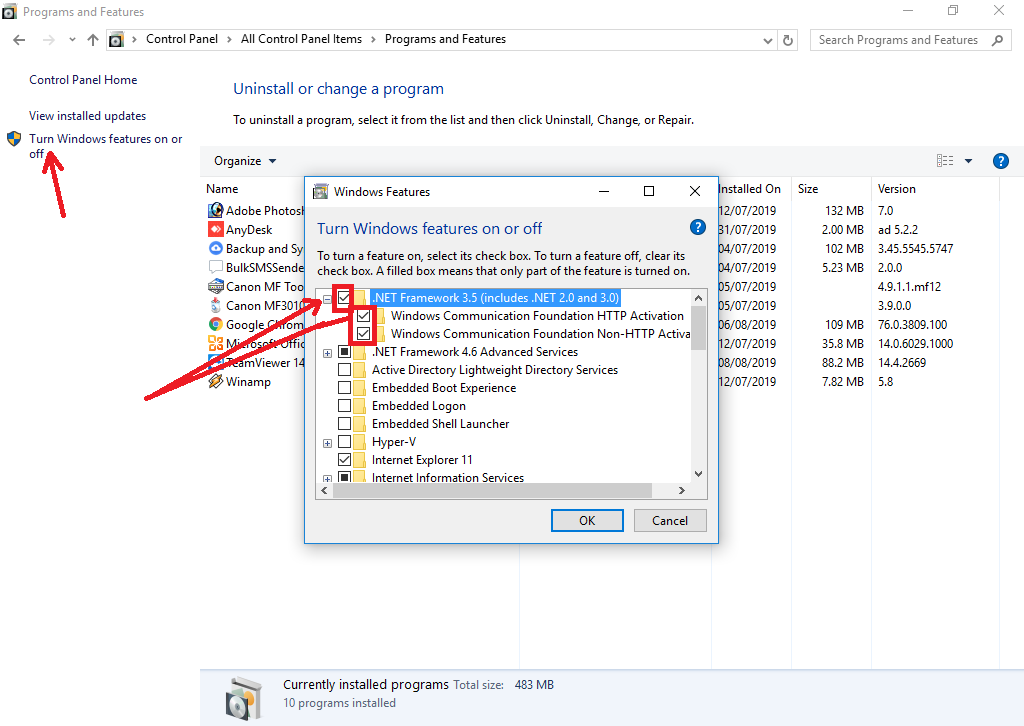Viewport: 1024px width, 726px height.
Task: Click the Canon MF Toolbox program icon
Action: (216, 286)
